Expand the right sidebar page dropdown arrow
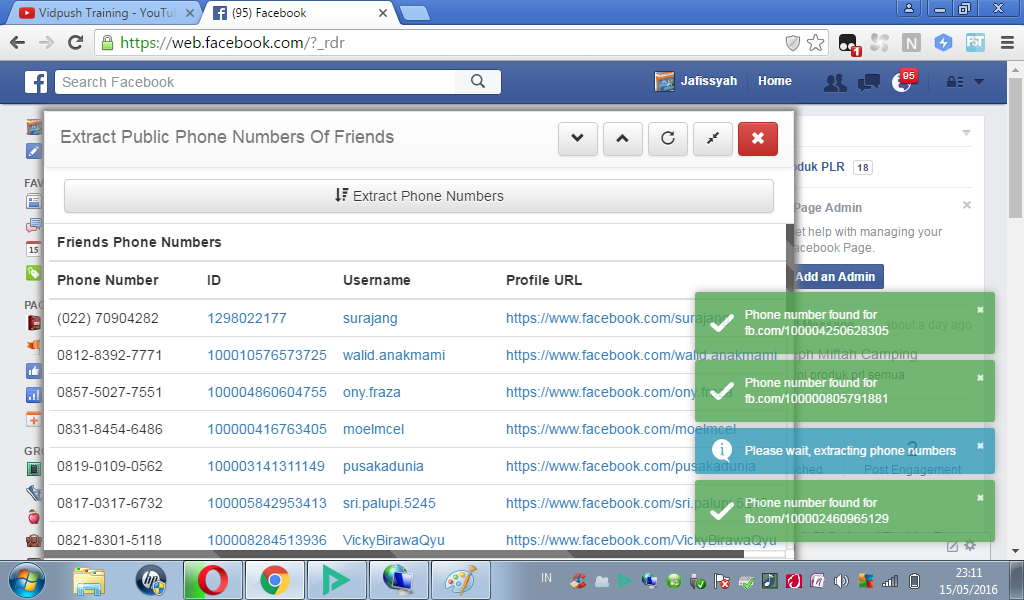 click(967, 133)
